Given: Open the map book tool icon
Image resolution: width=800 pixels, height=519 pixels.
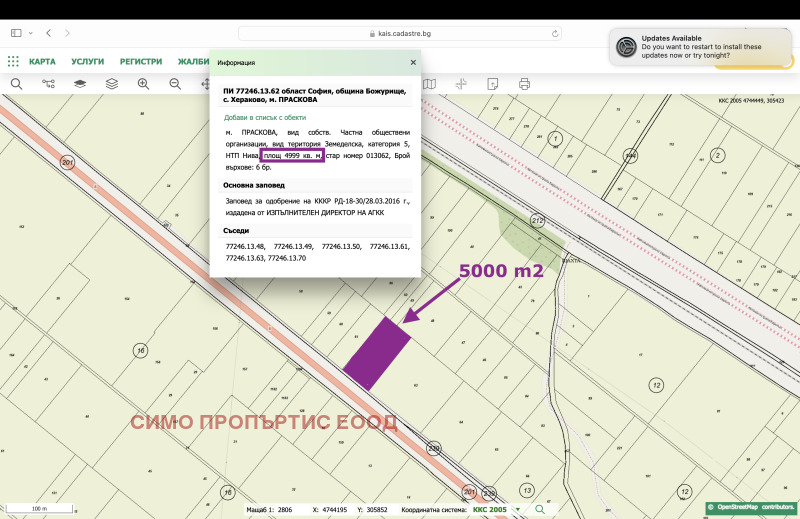Looking at the screenshot, I should pyautogui.click(x=429, y=84).
